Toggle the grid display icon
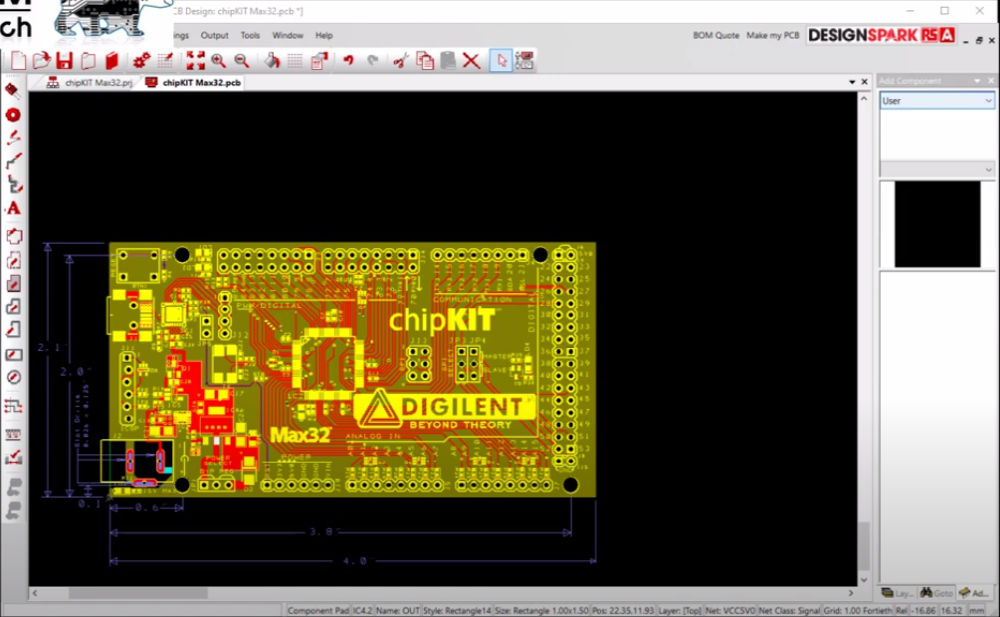Screen dimensions: 1000x617 point(295,61)
